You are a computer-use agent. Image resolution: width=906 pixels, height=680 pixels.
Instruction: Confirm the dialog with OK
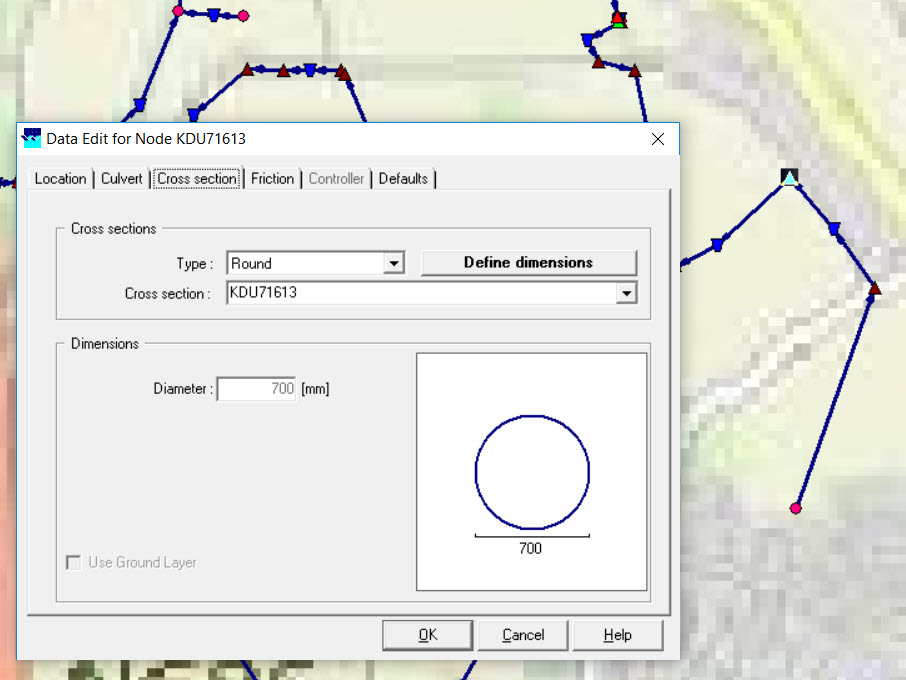427,635
